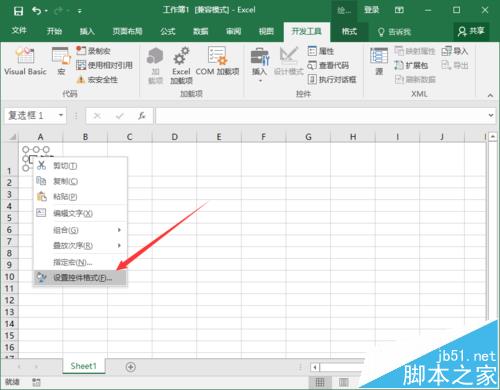Collapse the ribbon with the chevron
Image resolution: width=500 pixels, height=390 pixels.
[490, 95]
